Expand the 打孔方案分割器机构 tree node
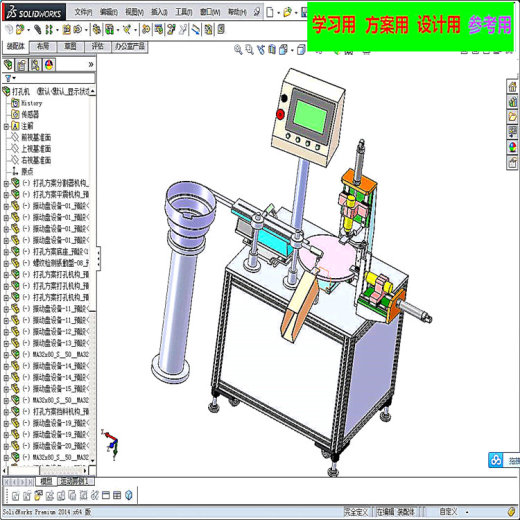The width and height of the screenshot is (520, 520). pos(6,183)
